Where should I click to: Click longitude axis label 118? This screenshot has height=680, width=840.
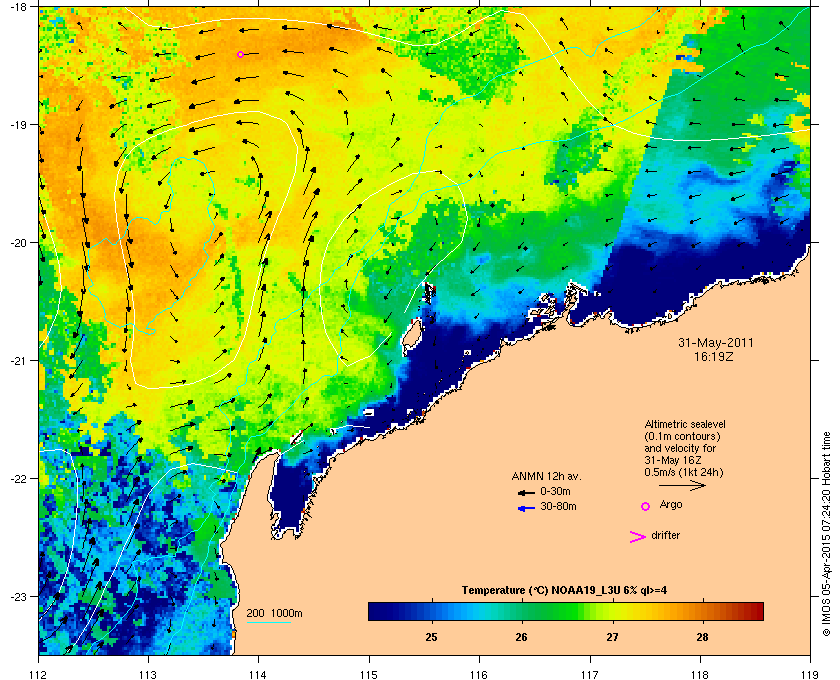700,674
